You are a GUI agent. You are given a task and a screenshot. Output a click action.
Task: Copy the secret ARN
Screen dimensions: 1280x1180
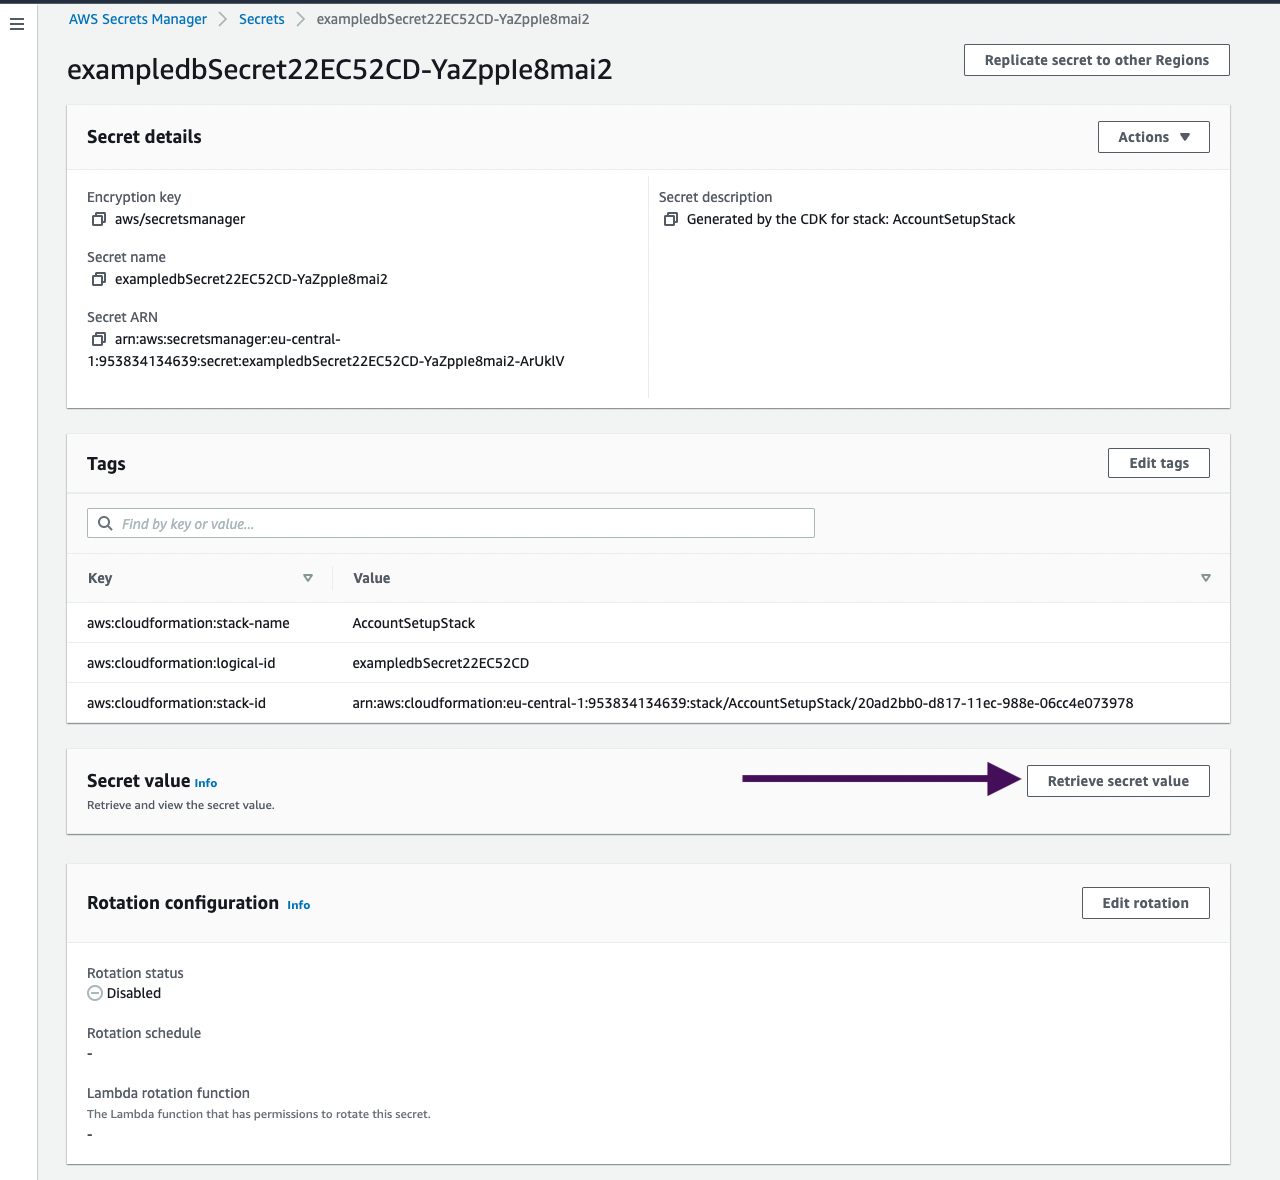click(x=98, y=339)
